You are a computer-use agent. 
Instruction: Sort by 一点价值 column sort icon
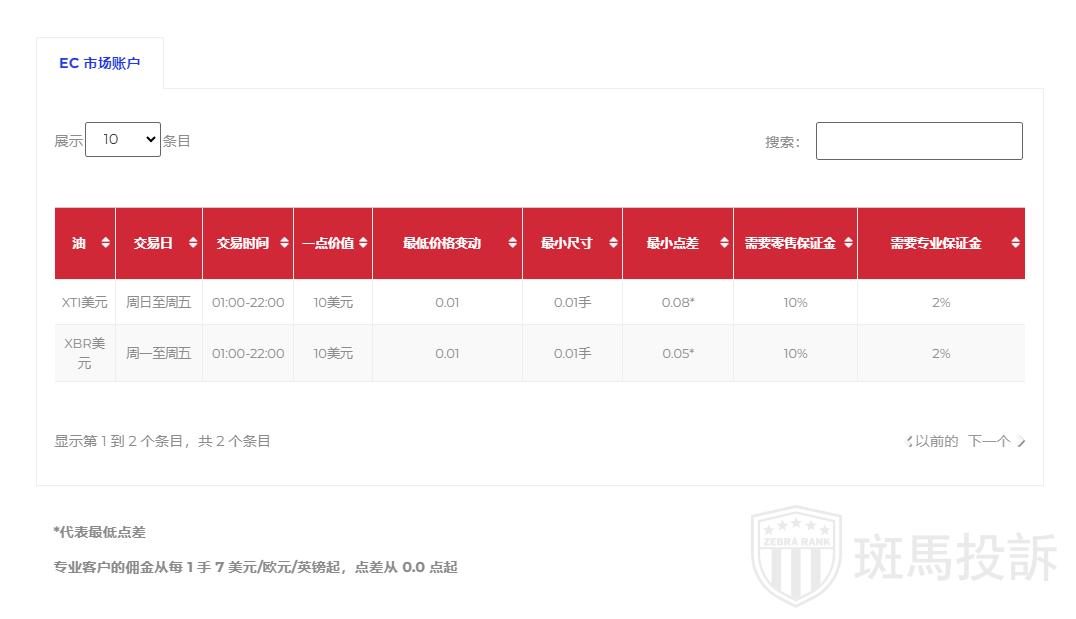[363, 243]
